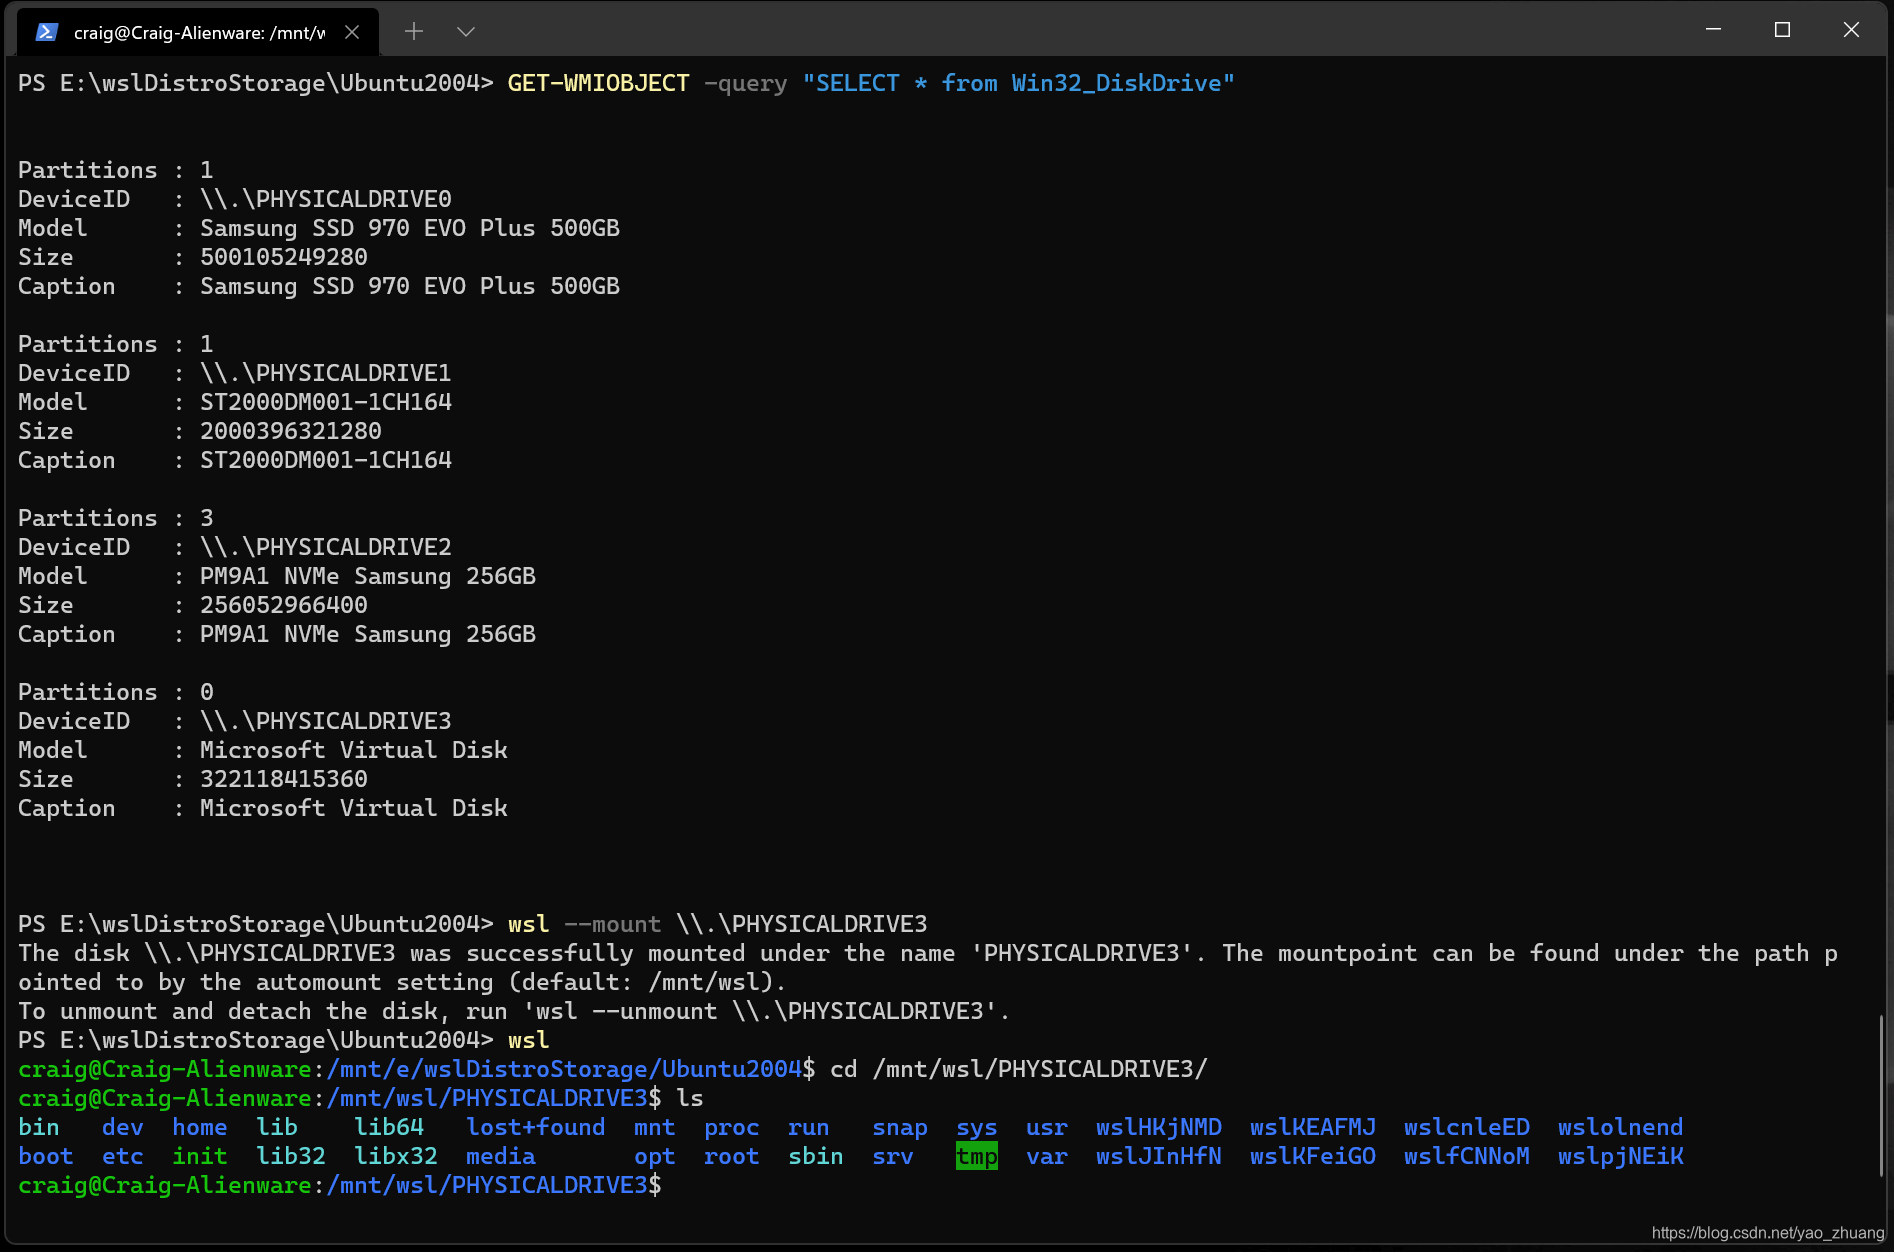The image size is (1894, 1252).
Task: Click the init file name
Action: point(200,1156)
